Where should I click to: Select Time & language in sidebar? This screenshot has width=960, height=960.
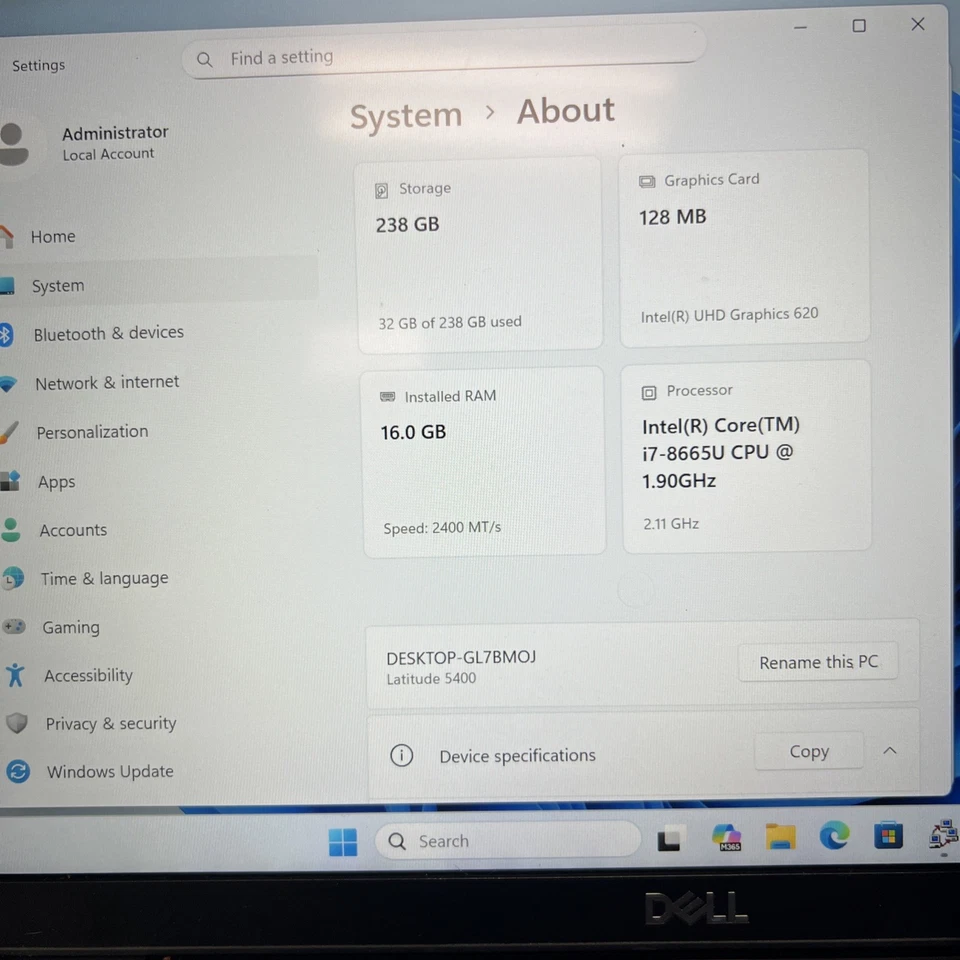pos(103,578)
